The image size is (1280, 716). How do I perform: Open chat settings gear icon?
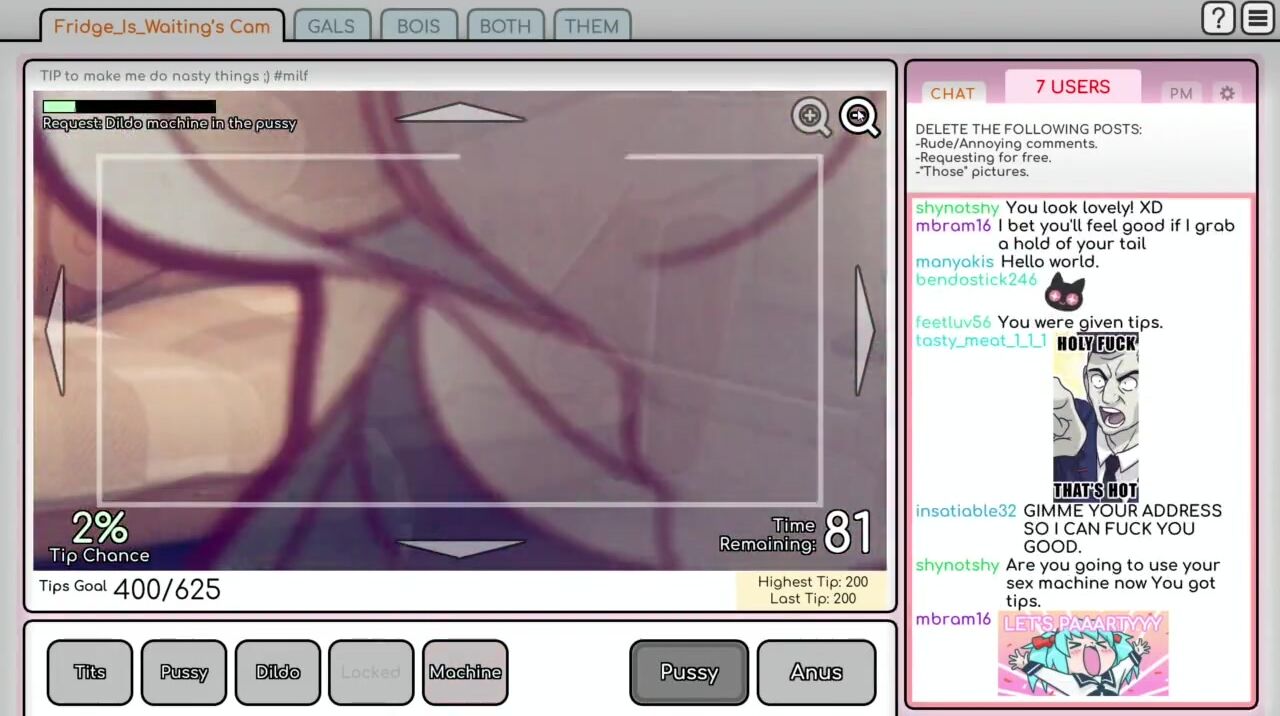pos(1227,93)
